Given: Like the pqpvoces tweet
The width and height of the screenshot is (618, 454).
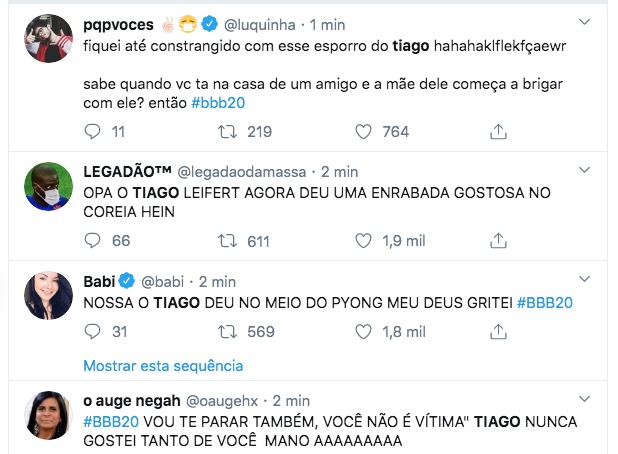Looking at the screenshot, I should [x=365, y=131].
